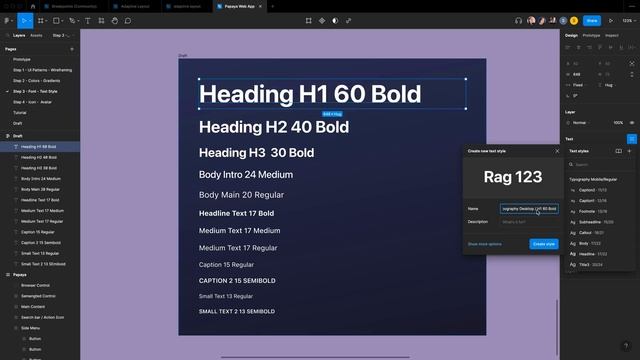Click the Use as mask icon
The height and width of the screenshot is (360, 640).
point(335,21)
